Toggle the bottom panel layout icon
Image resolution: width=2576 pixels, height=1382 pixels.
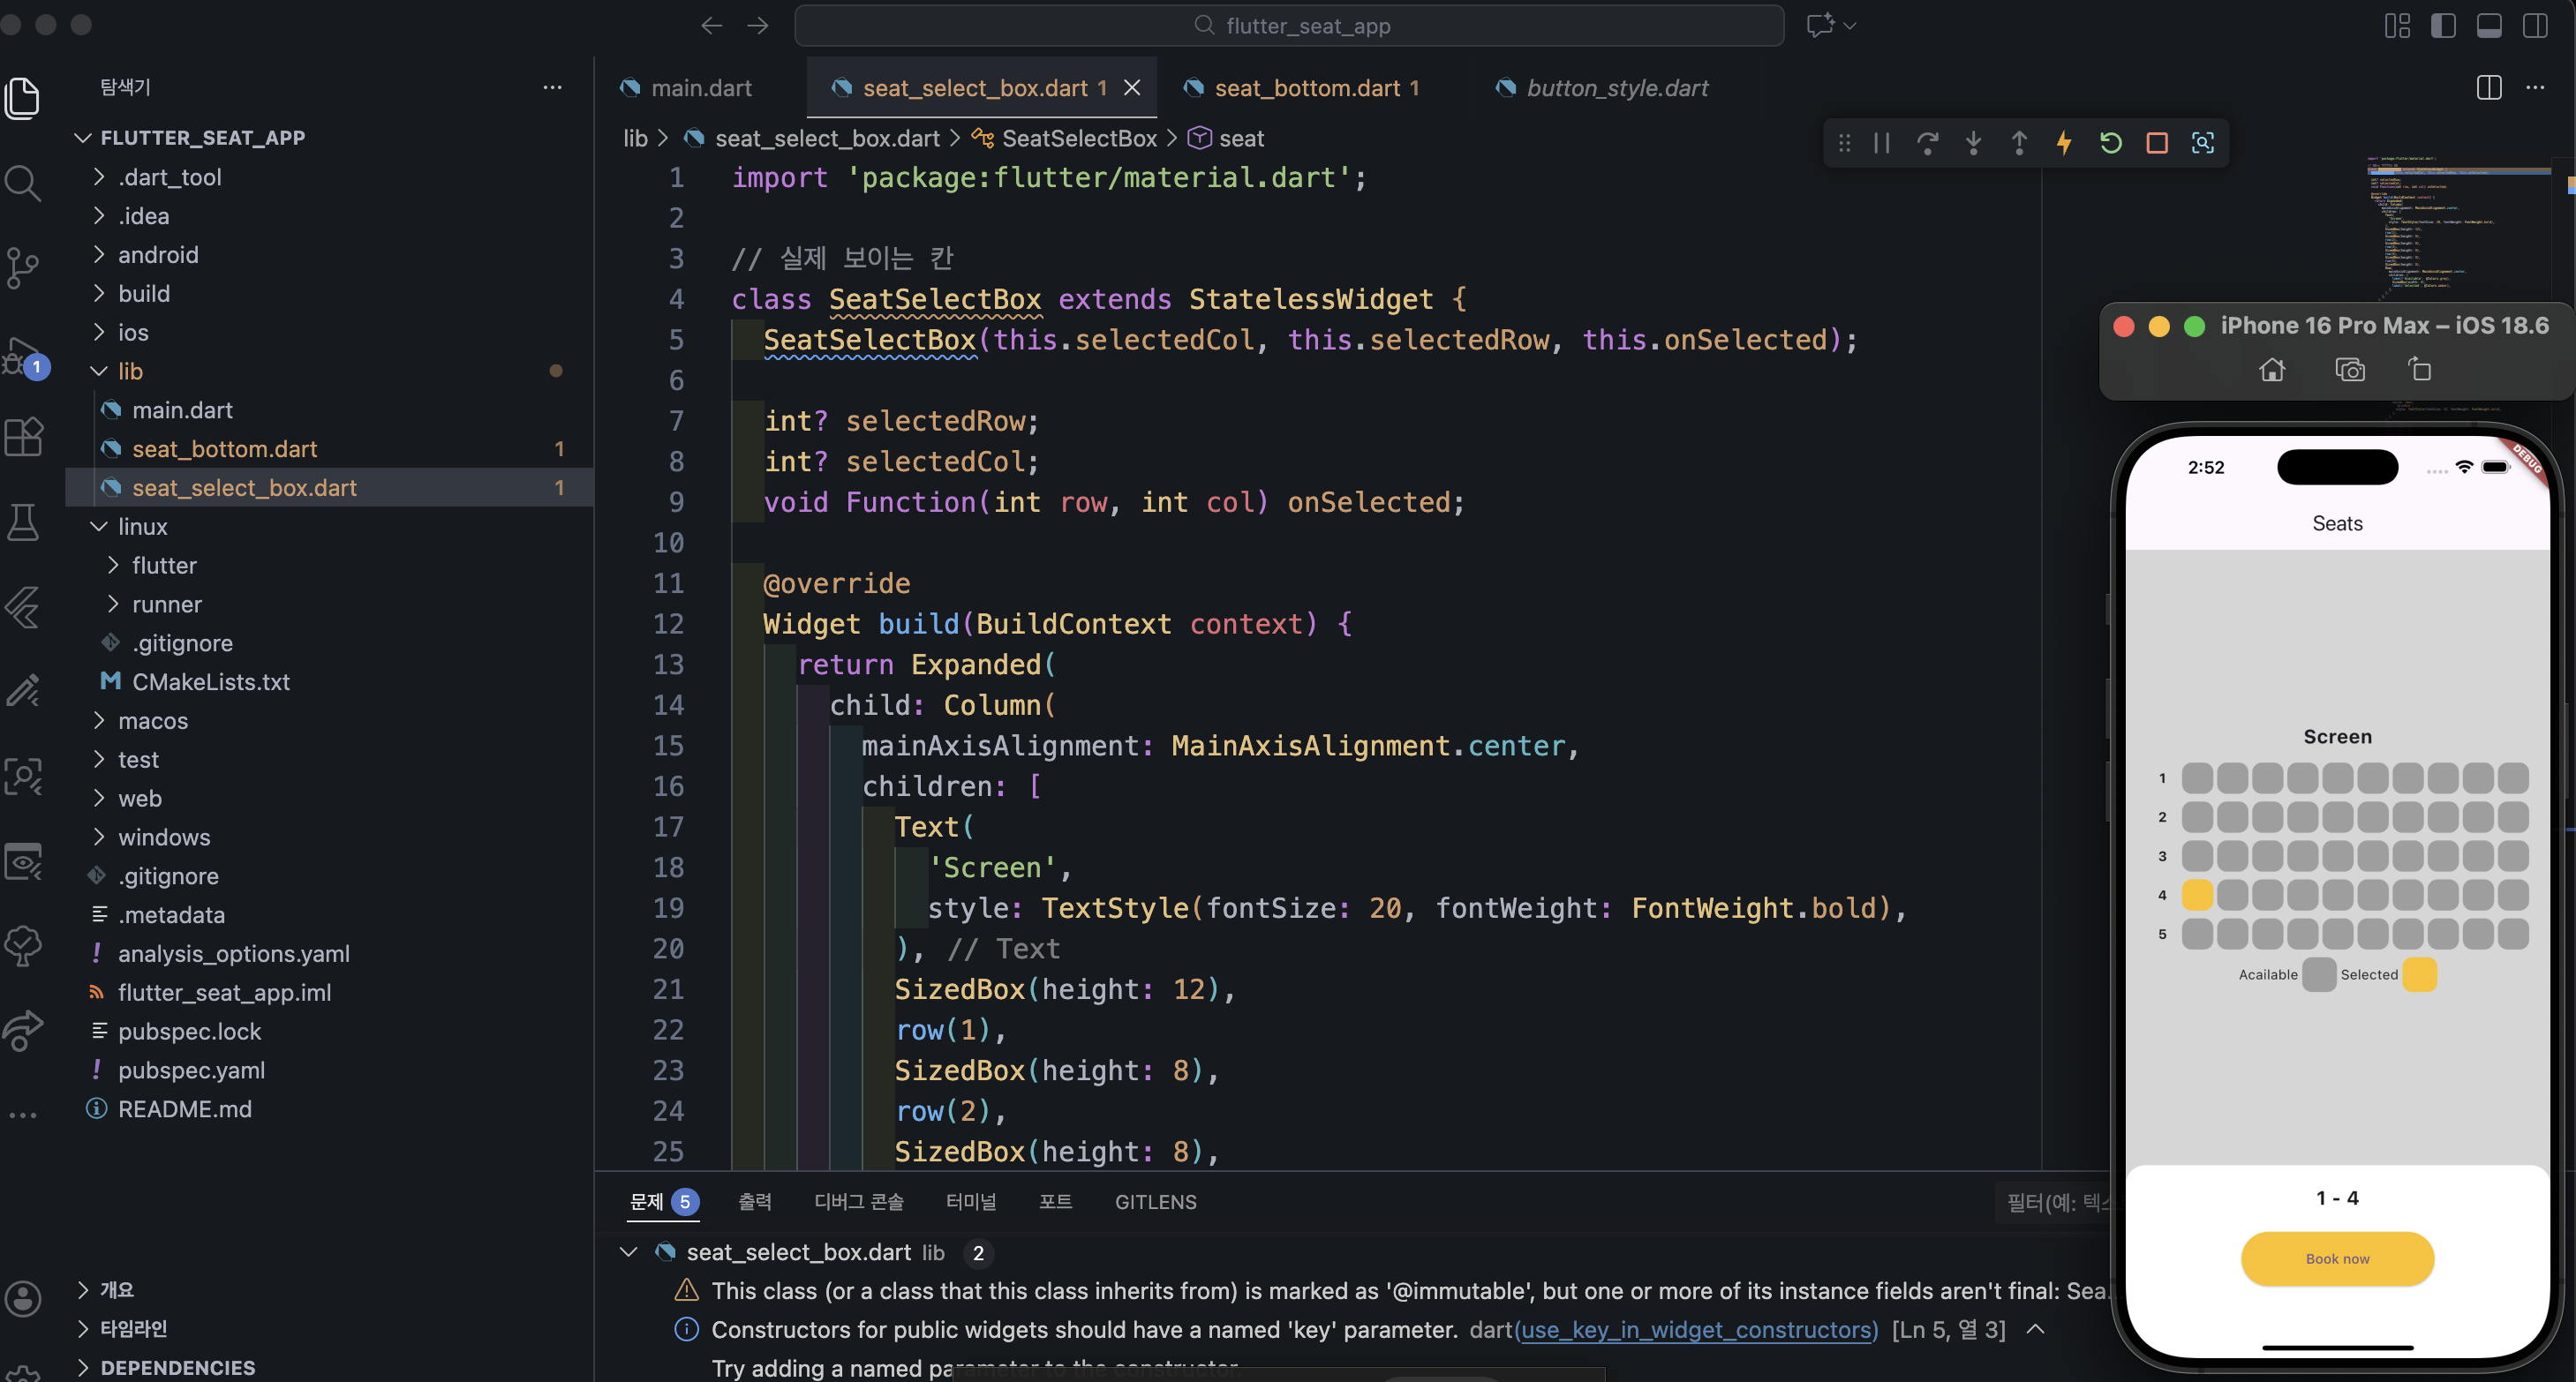click(2489, 26)
